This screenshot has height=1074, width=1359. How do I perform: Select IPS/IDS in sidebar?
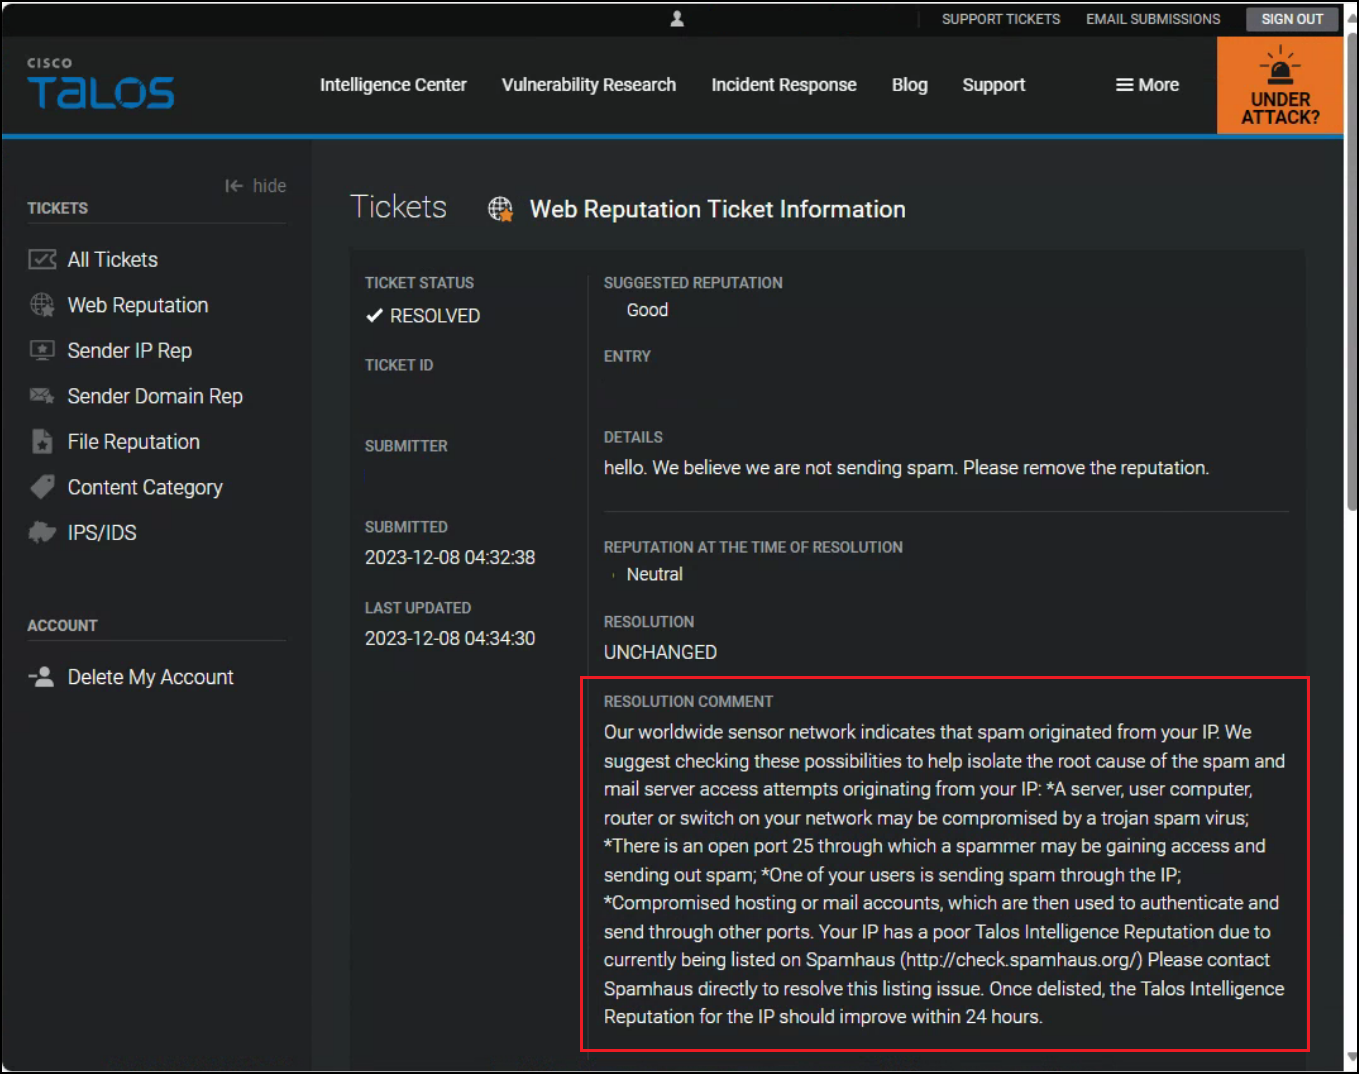[x=102, y=533]
